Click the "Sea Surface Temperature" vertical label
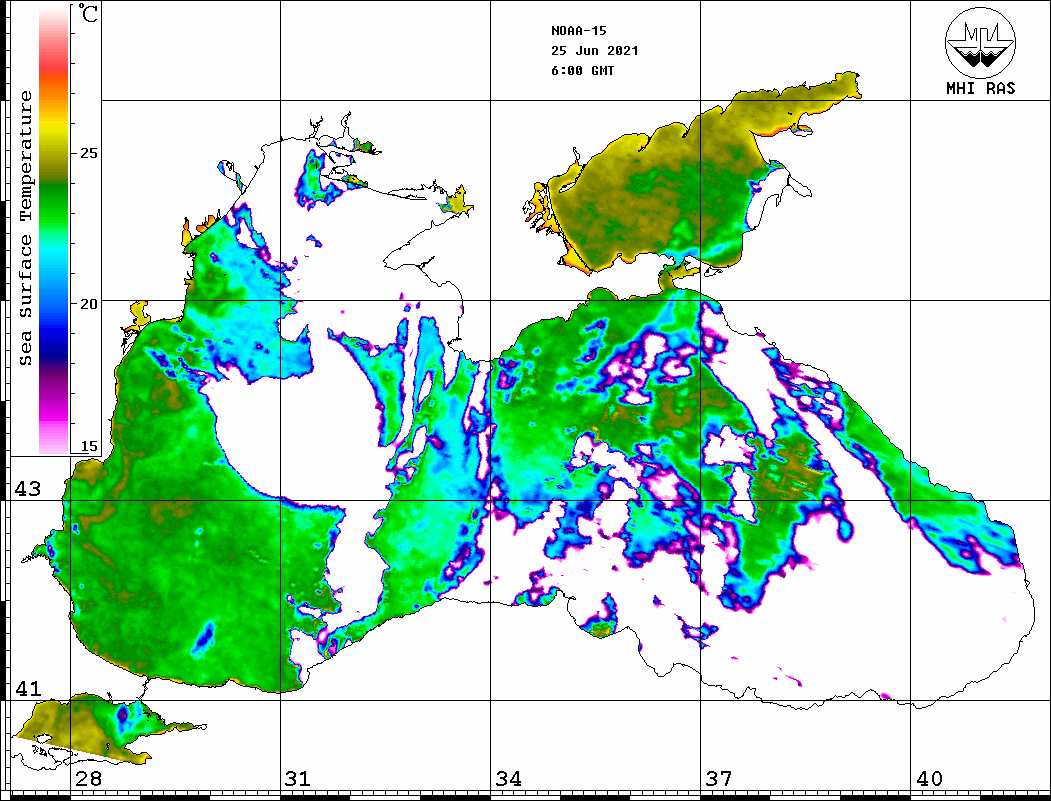1051x801 pixels. point(25,229)
